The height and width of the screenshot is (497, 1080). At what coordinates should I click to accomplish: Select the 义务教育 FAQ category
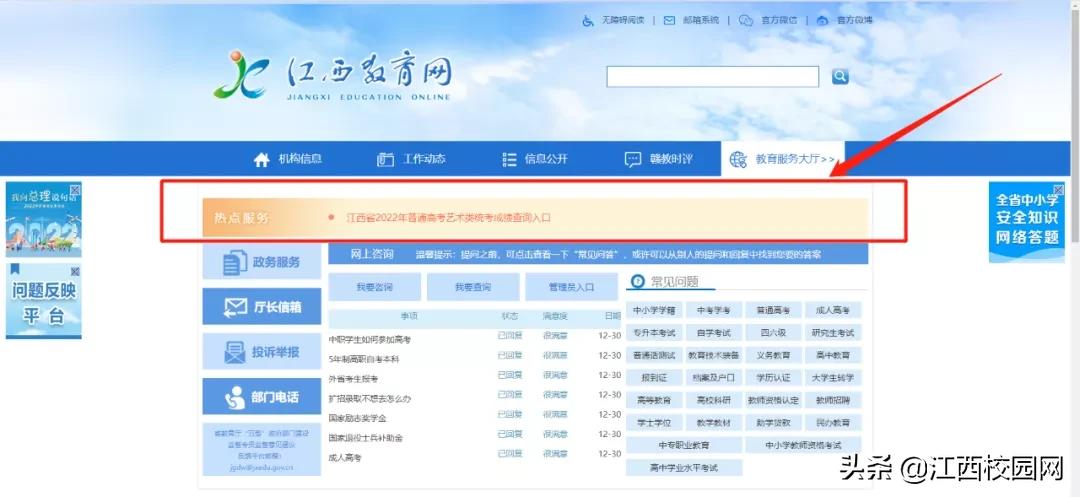[x=773, y=355]
